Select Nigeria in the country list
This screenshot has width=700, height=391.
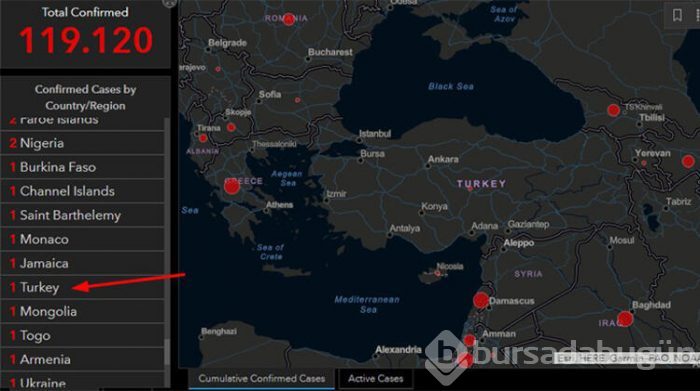click(x=83, y=143)
